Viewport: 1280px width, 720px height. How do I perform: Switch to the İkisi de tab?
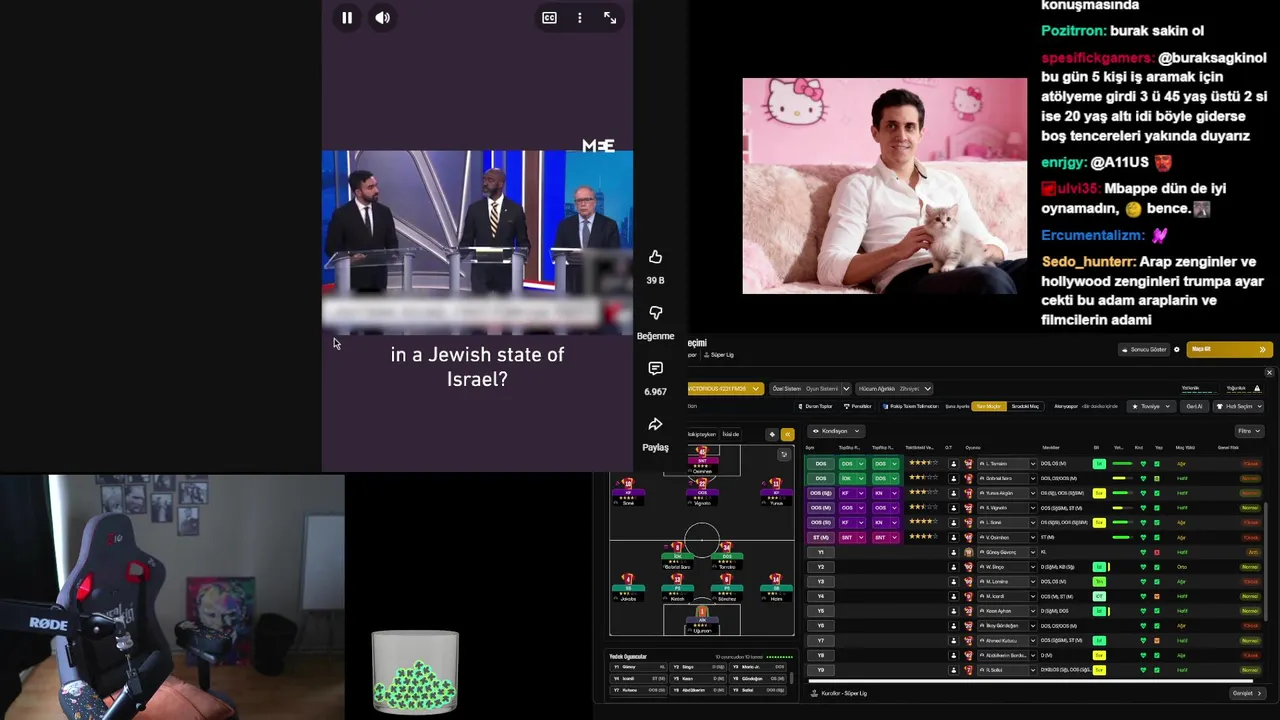tap(730, 434)
